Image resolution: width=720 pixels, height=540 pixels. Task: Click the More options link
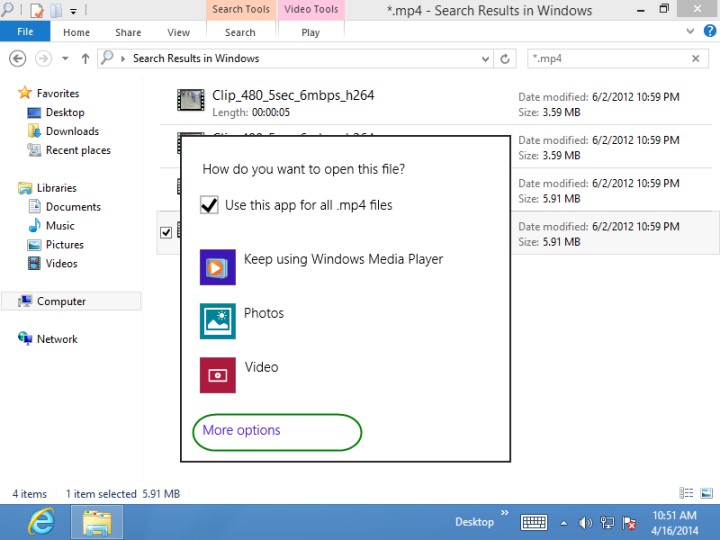(242, 430)
